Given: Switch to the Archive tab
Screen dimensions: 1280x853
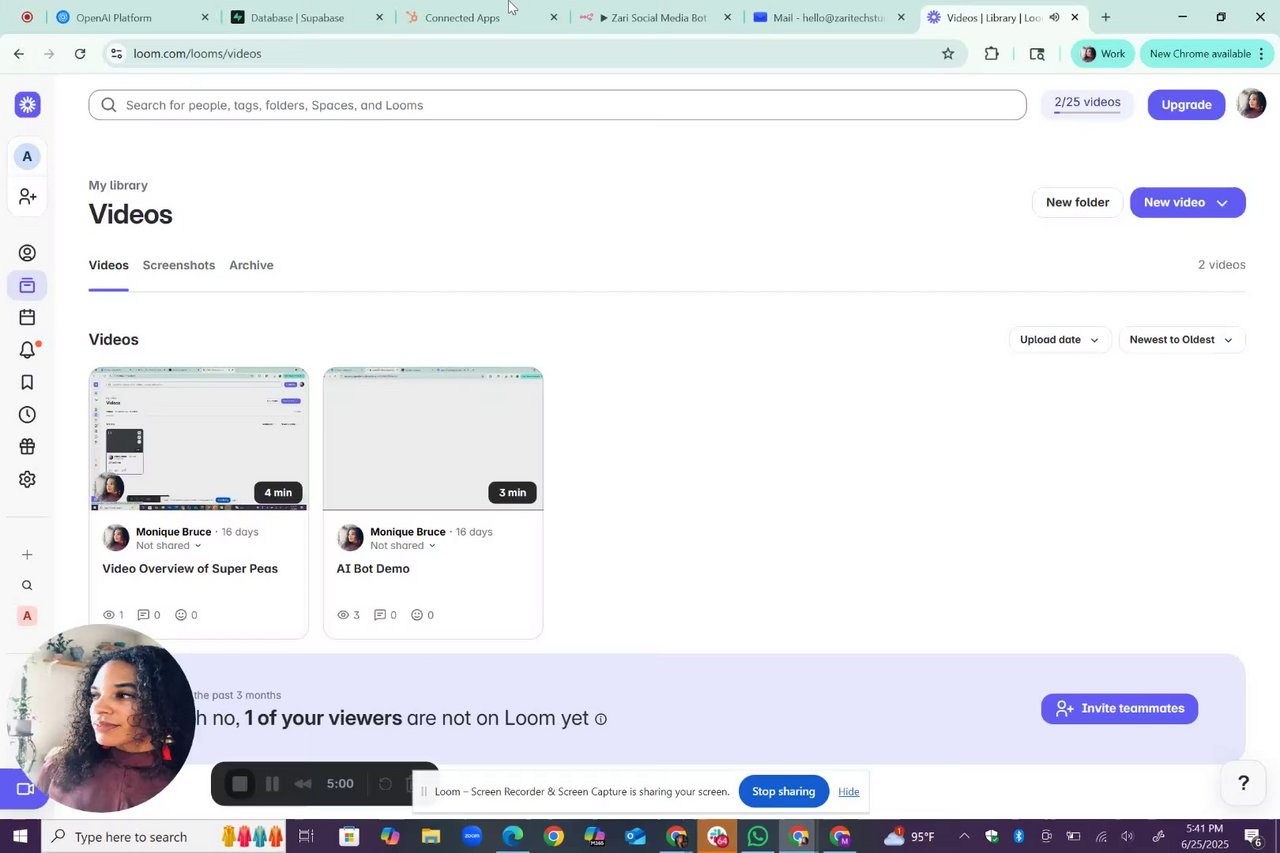Looking at the screenshot, I should [251, 265].
